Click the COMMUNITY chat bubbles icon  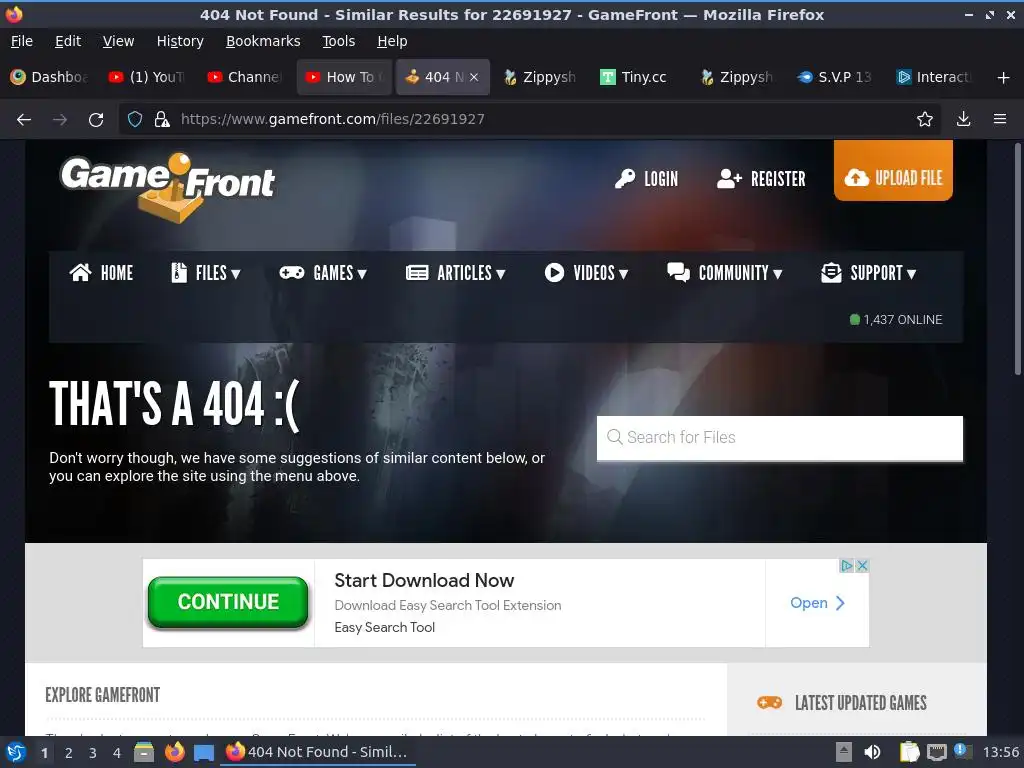tap(678, 272)
